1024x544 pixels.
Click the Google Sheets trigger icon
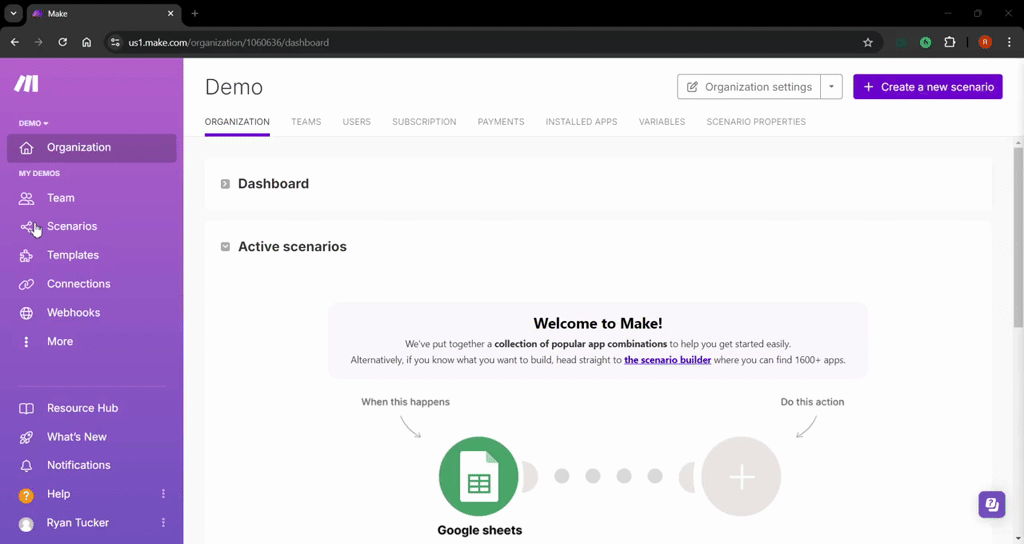pos(479,476)
